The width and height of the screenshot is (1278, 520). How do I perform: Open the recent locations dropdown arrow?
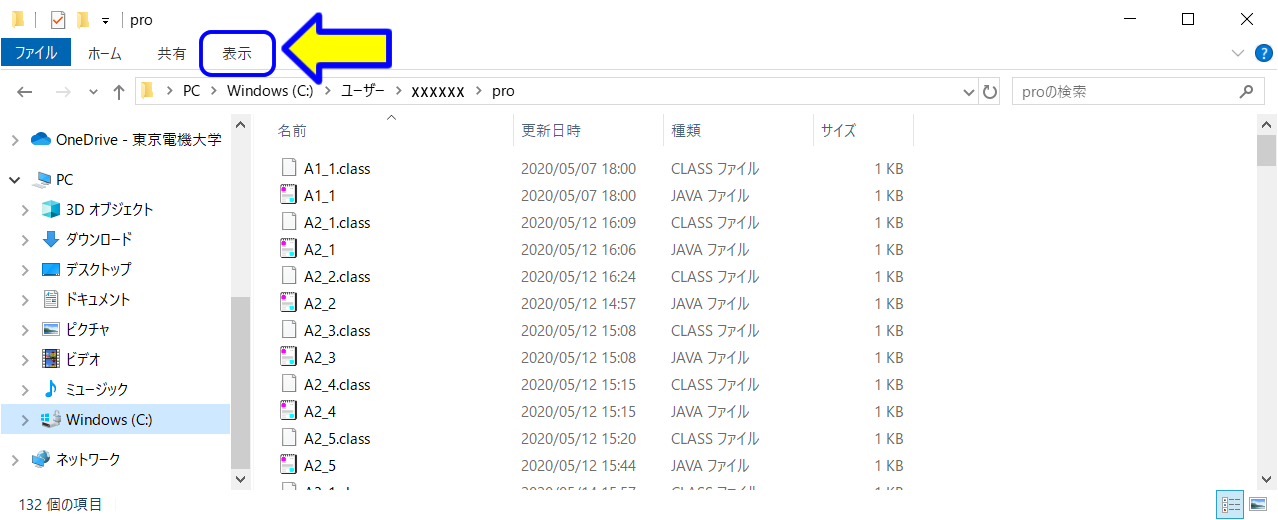tap(93, 92)
